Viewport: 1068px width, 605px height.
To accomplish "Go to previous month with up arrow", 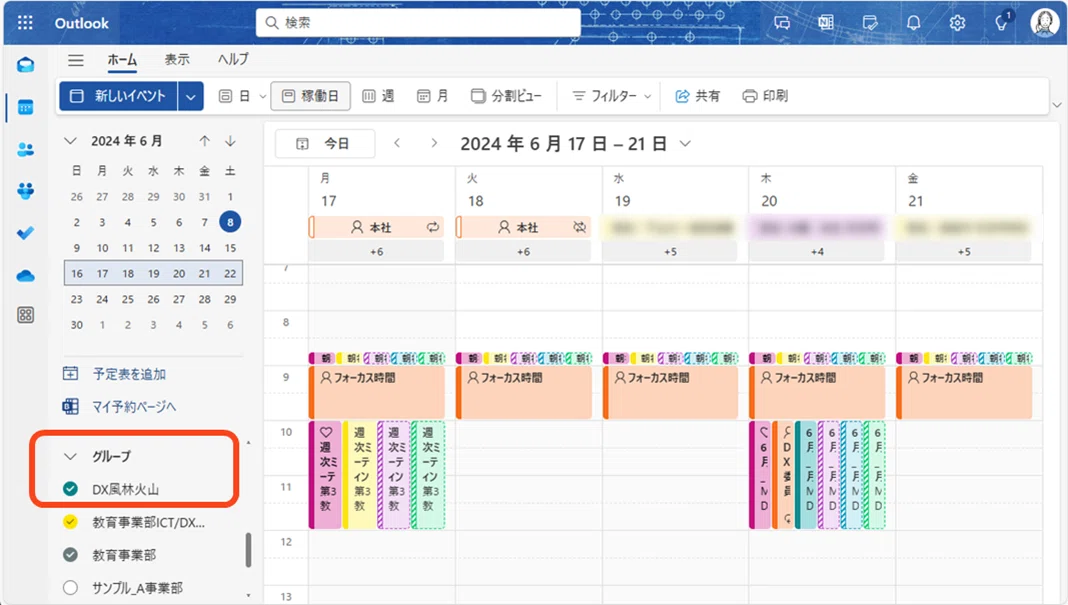I will tap(204, 141).
